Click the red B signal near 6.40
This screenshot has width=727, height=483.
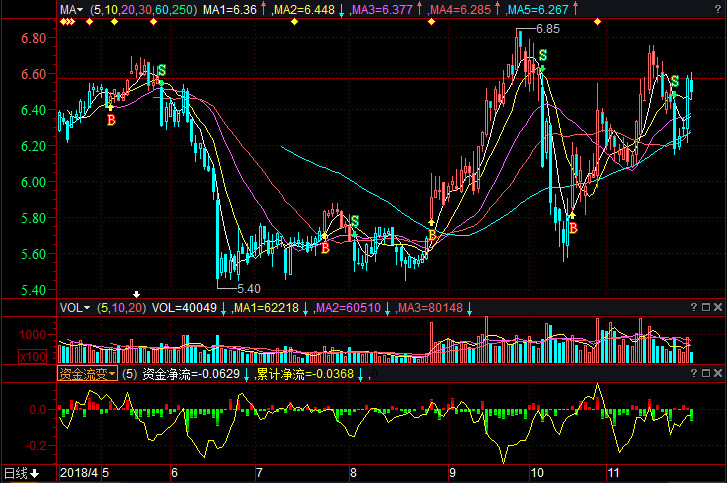pos(111,120)
